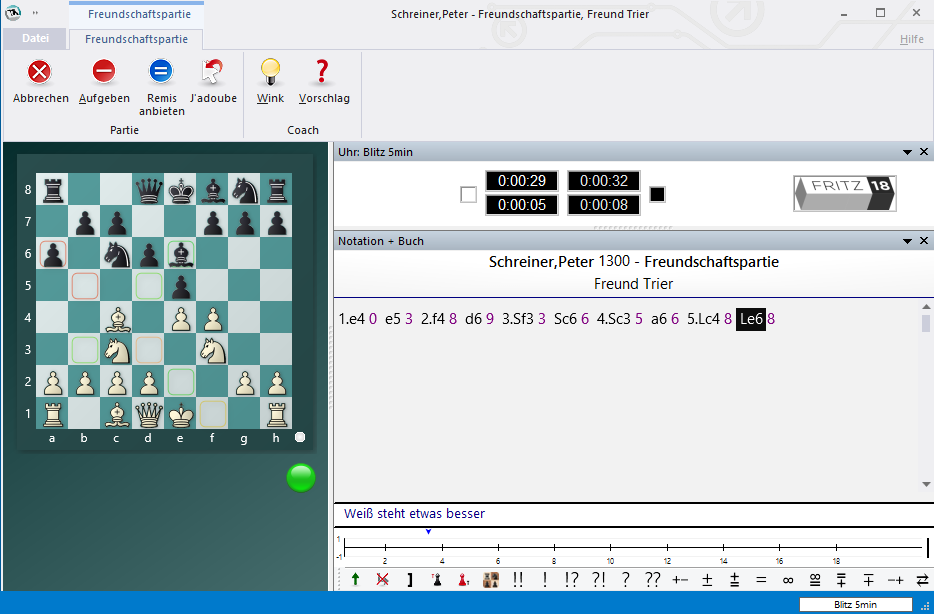Activate the J'adoube piece adjust tool
Screen dimensions: 934x614
(x=213, y=72)
